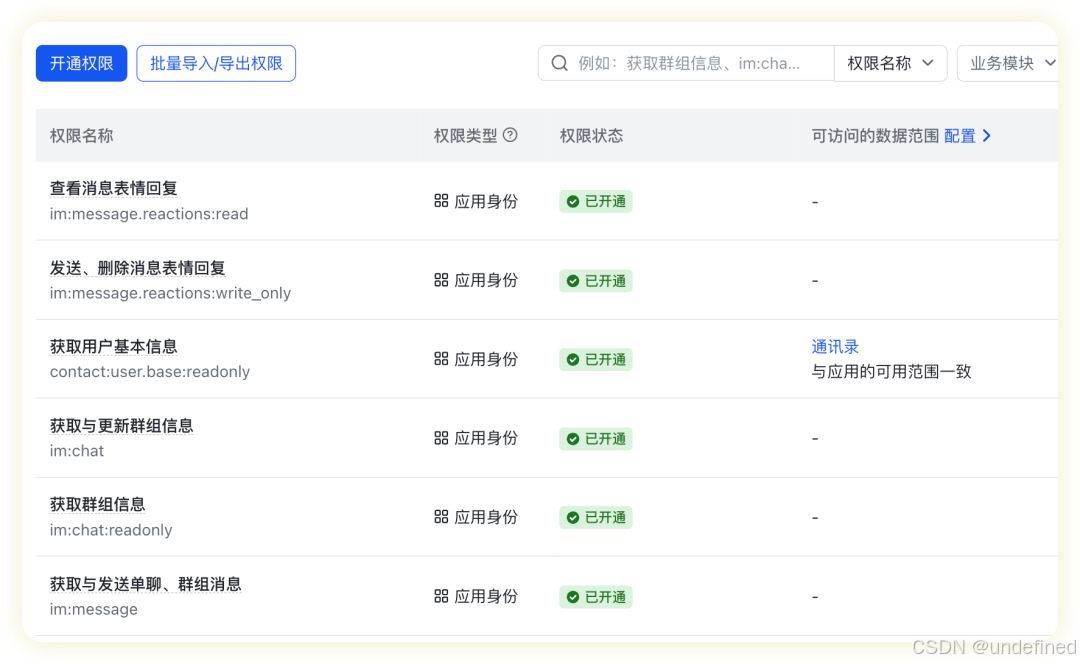Click the grid icon in contact:user.base:readonly row
Image resolution: width=1080 pixels, height=664 pixels.
[441, 359]
